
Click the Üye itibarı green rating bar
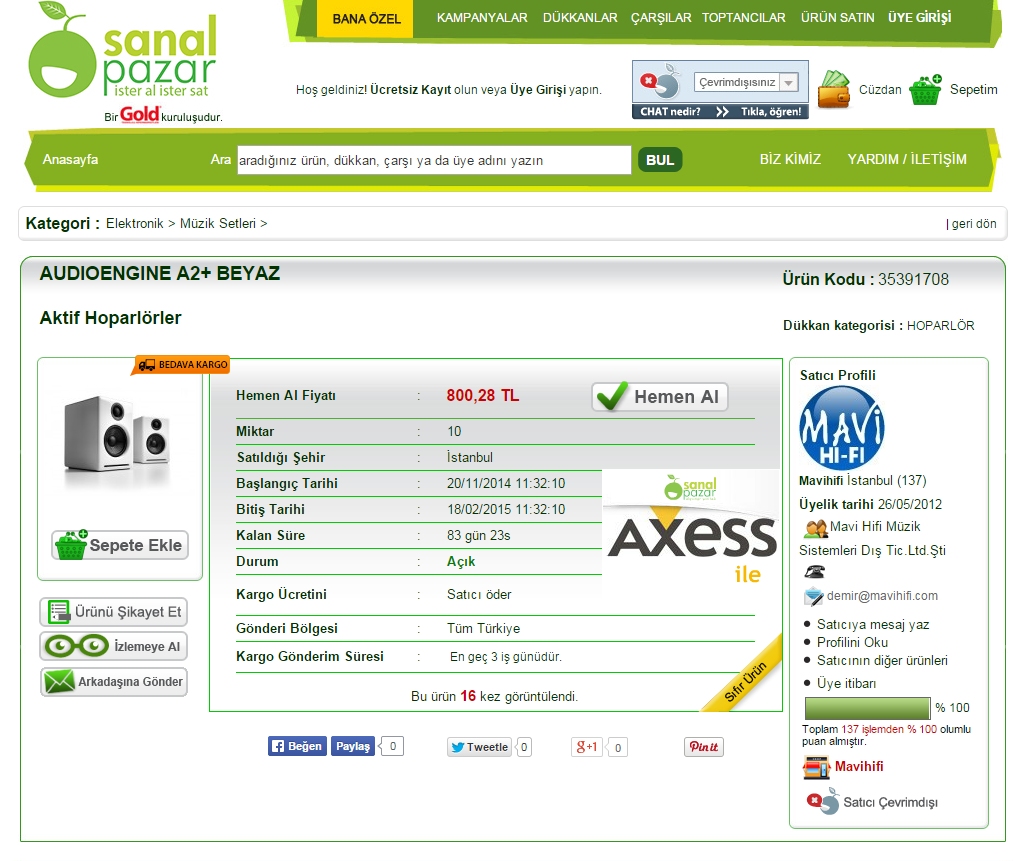coord(868,708)
